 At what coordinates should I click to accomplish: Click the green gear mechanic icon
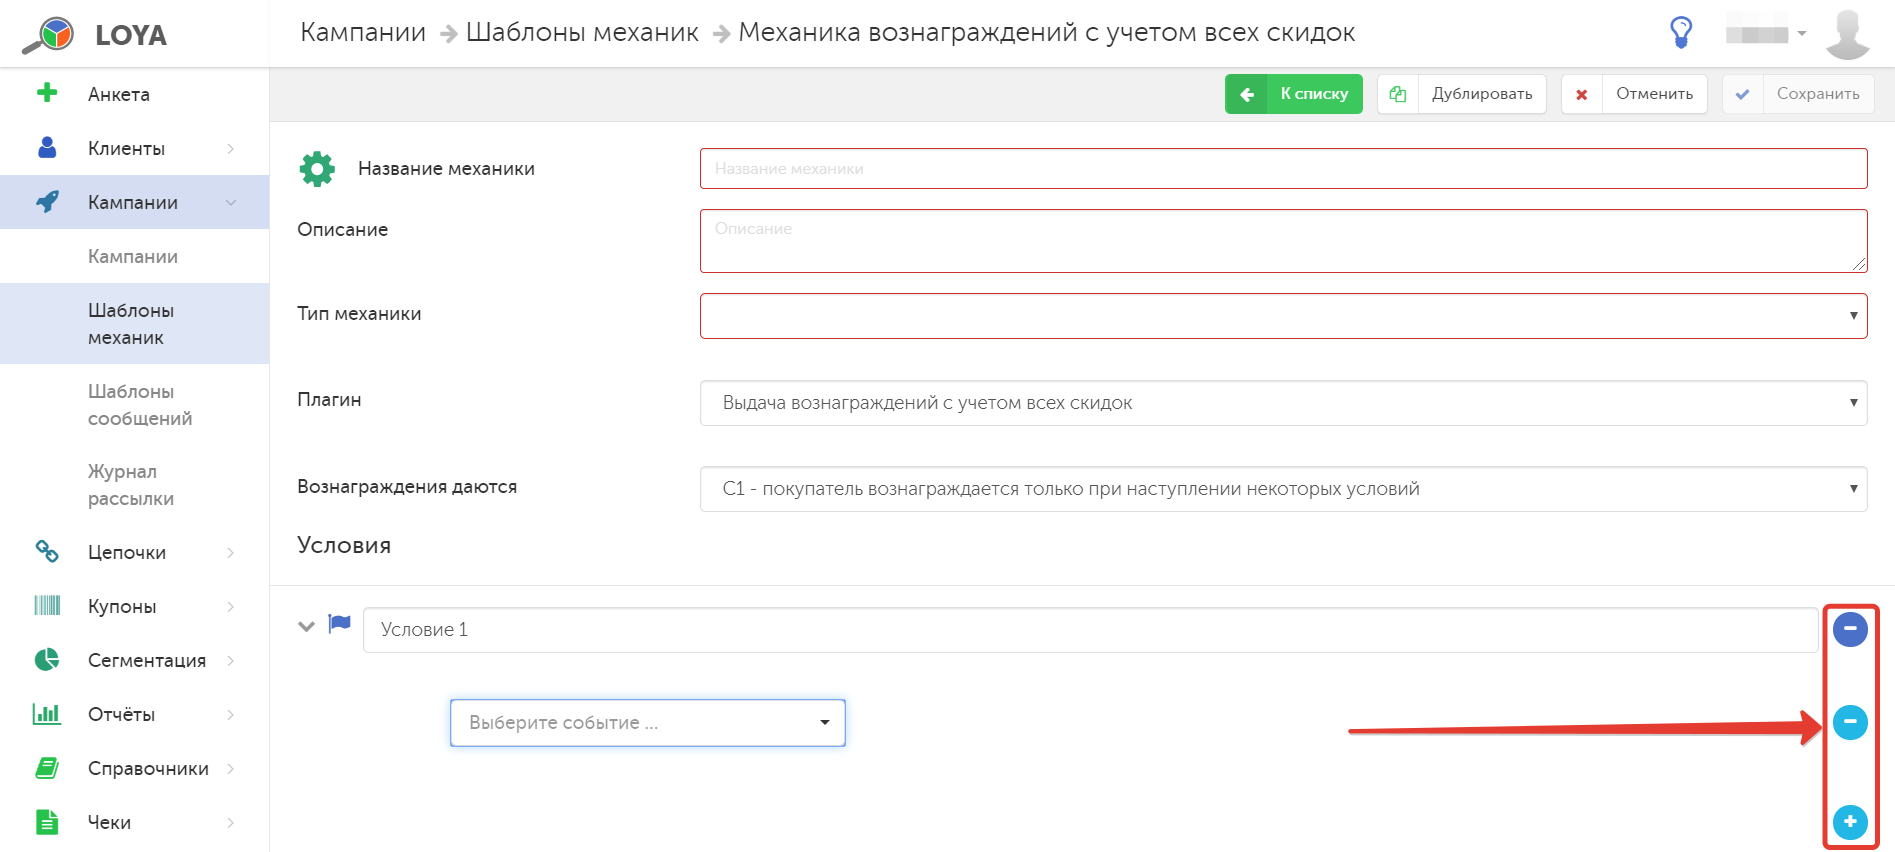317,169
